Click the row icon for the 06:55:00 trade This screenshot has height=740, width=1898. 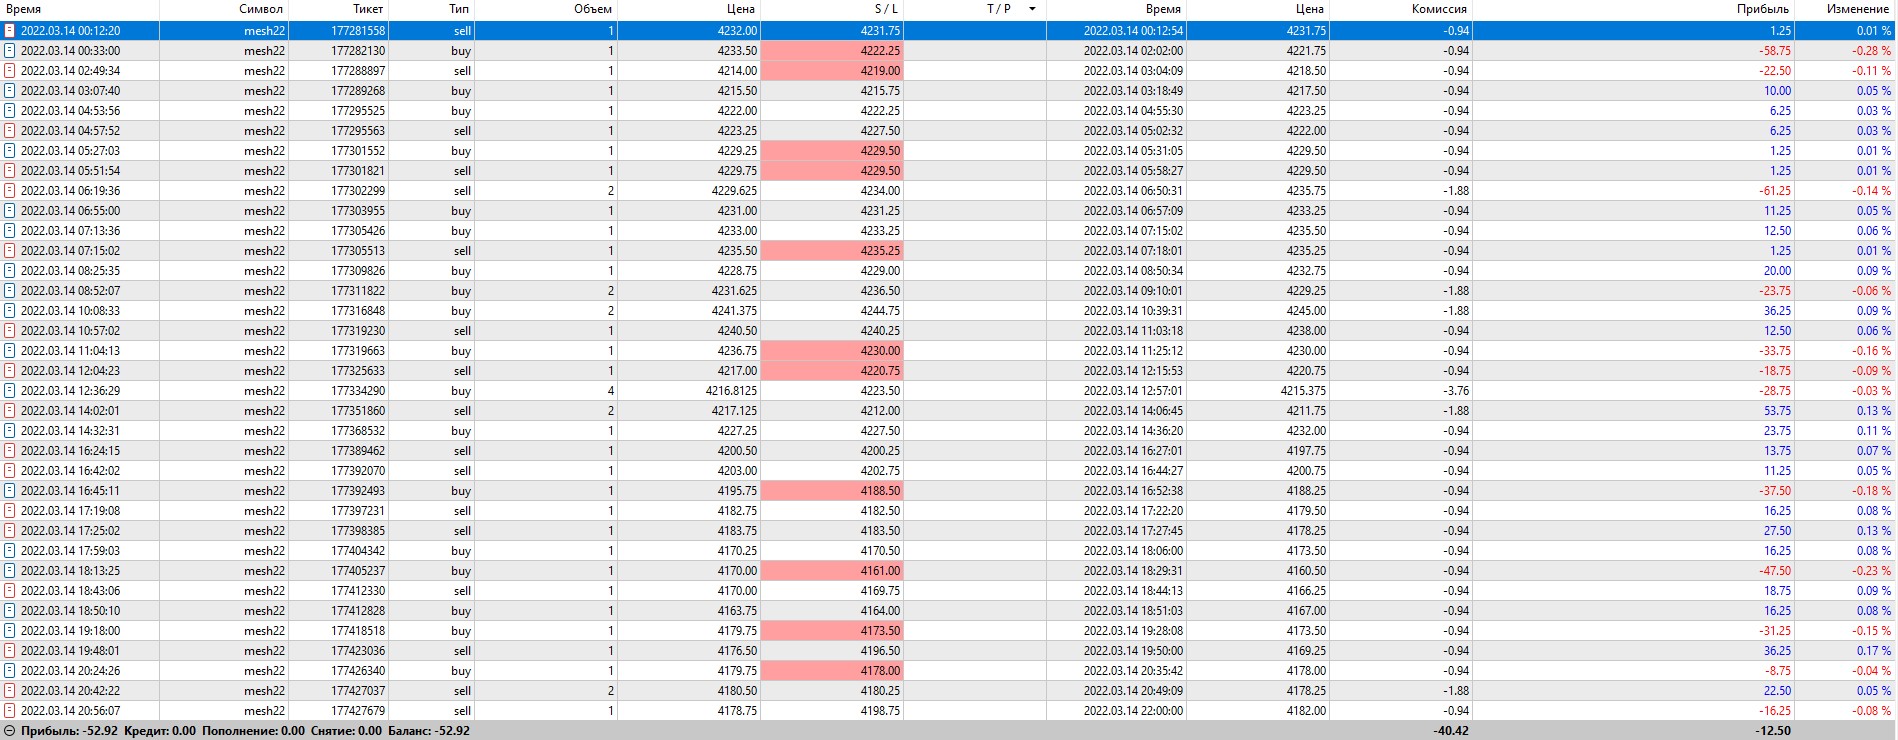pos(10,211)
